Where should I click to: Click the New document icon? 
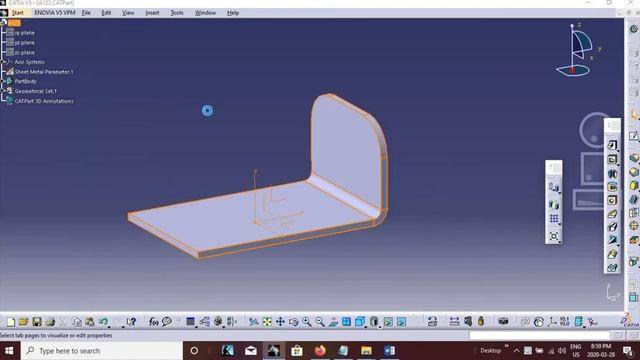click(11, 322)
